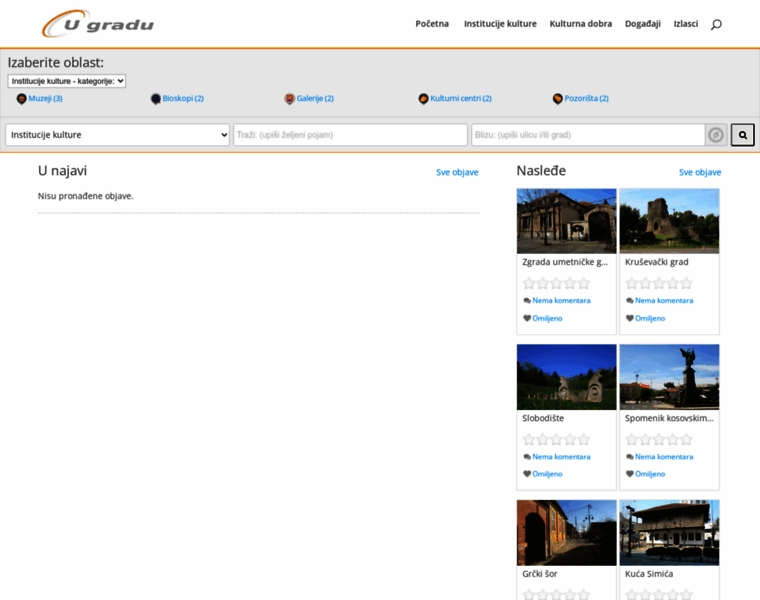Image resolution: width=760 pixels, height=600 pixels.
Task: Click star rating of Slobodište
Action: click(x=556, y=440)
